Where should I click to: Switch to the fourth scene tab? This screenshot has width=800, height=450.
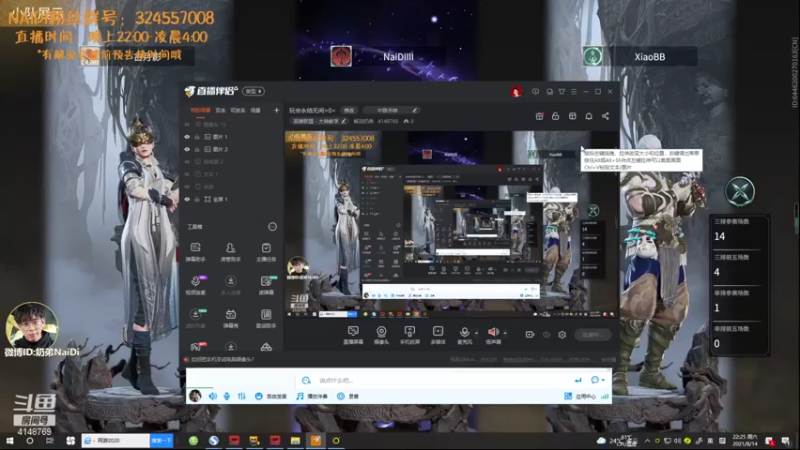pos(256,110)
